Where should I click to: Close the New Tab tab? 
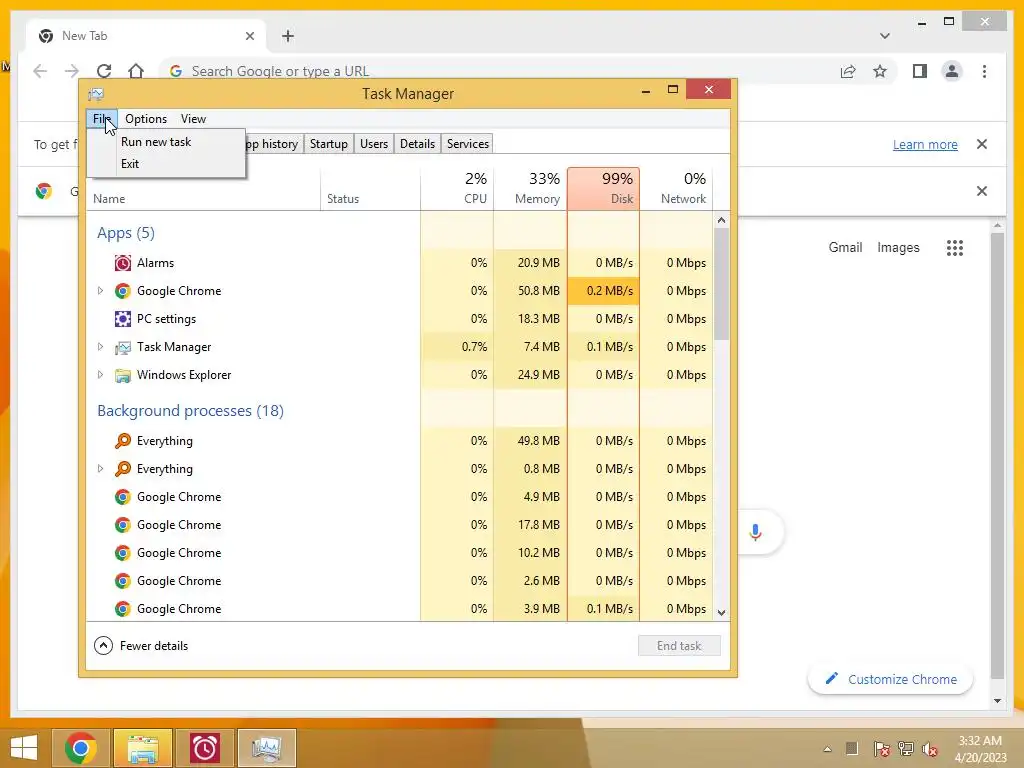coord(249,36)
